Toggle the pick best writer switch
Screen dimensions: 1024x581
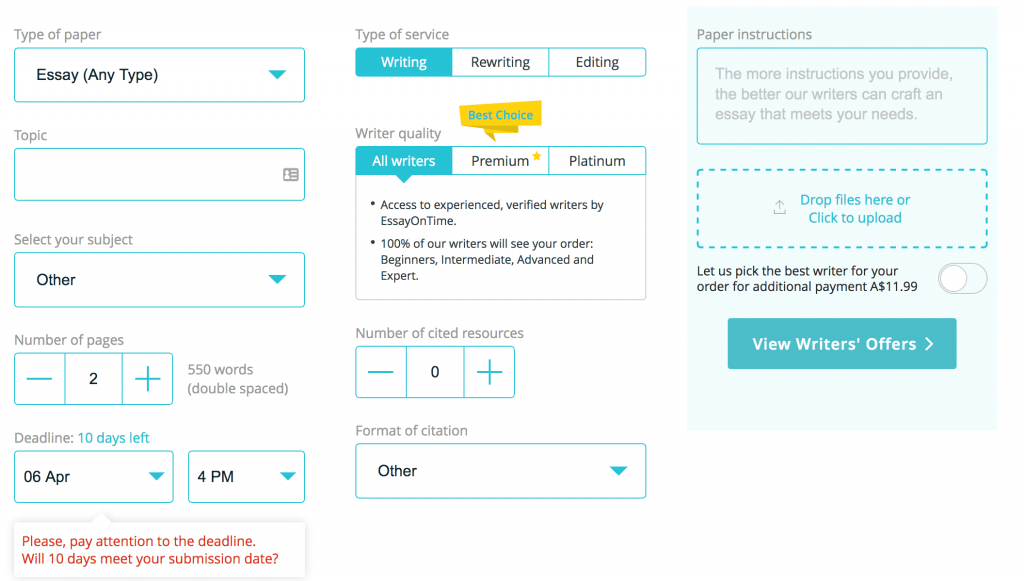click(963, 279)
